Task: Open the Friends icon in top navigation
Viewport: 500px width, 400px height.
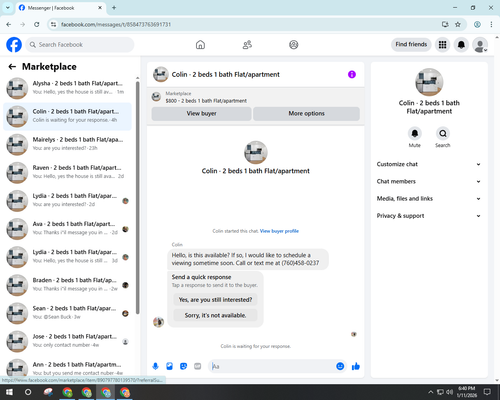Action: tap(247, 45)
